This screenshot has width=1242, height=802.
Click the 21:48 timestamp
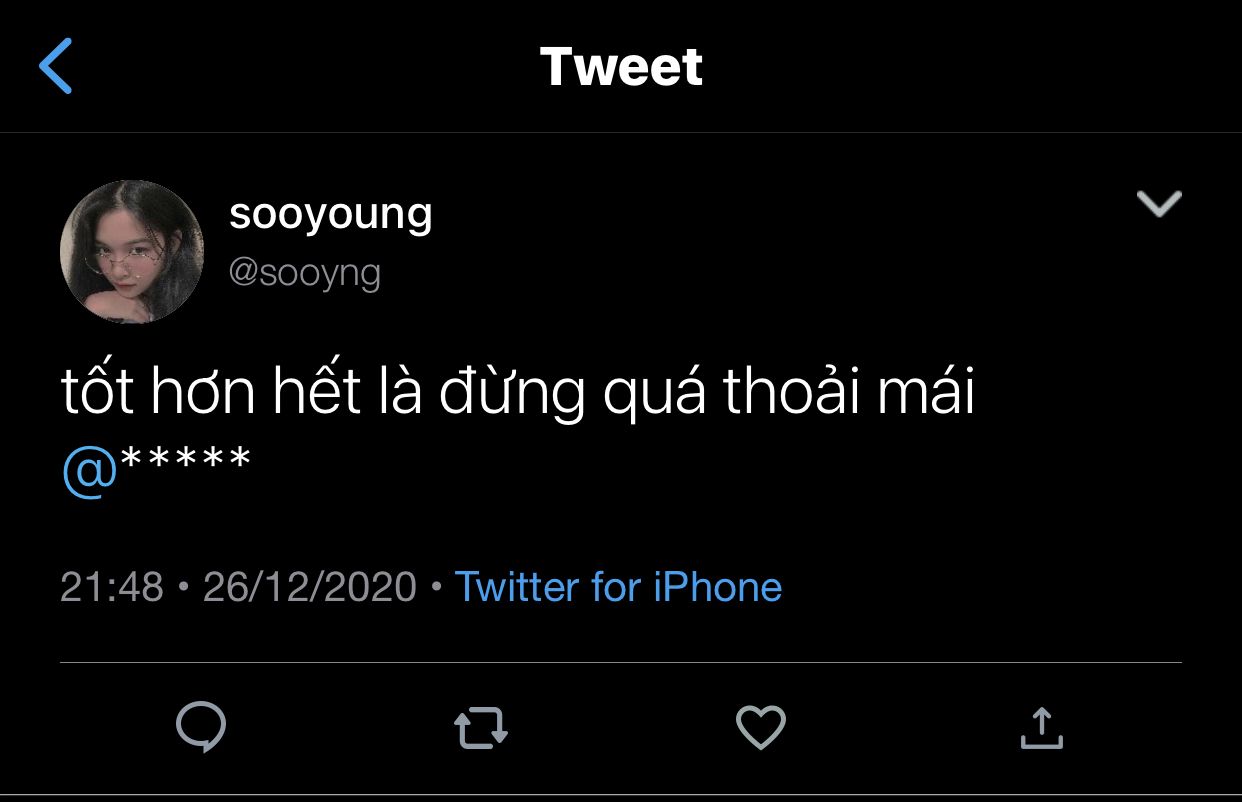[111, 586]
